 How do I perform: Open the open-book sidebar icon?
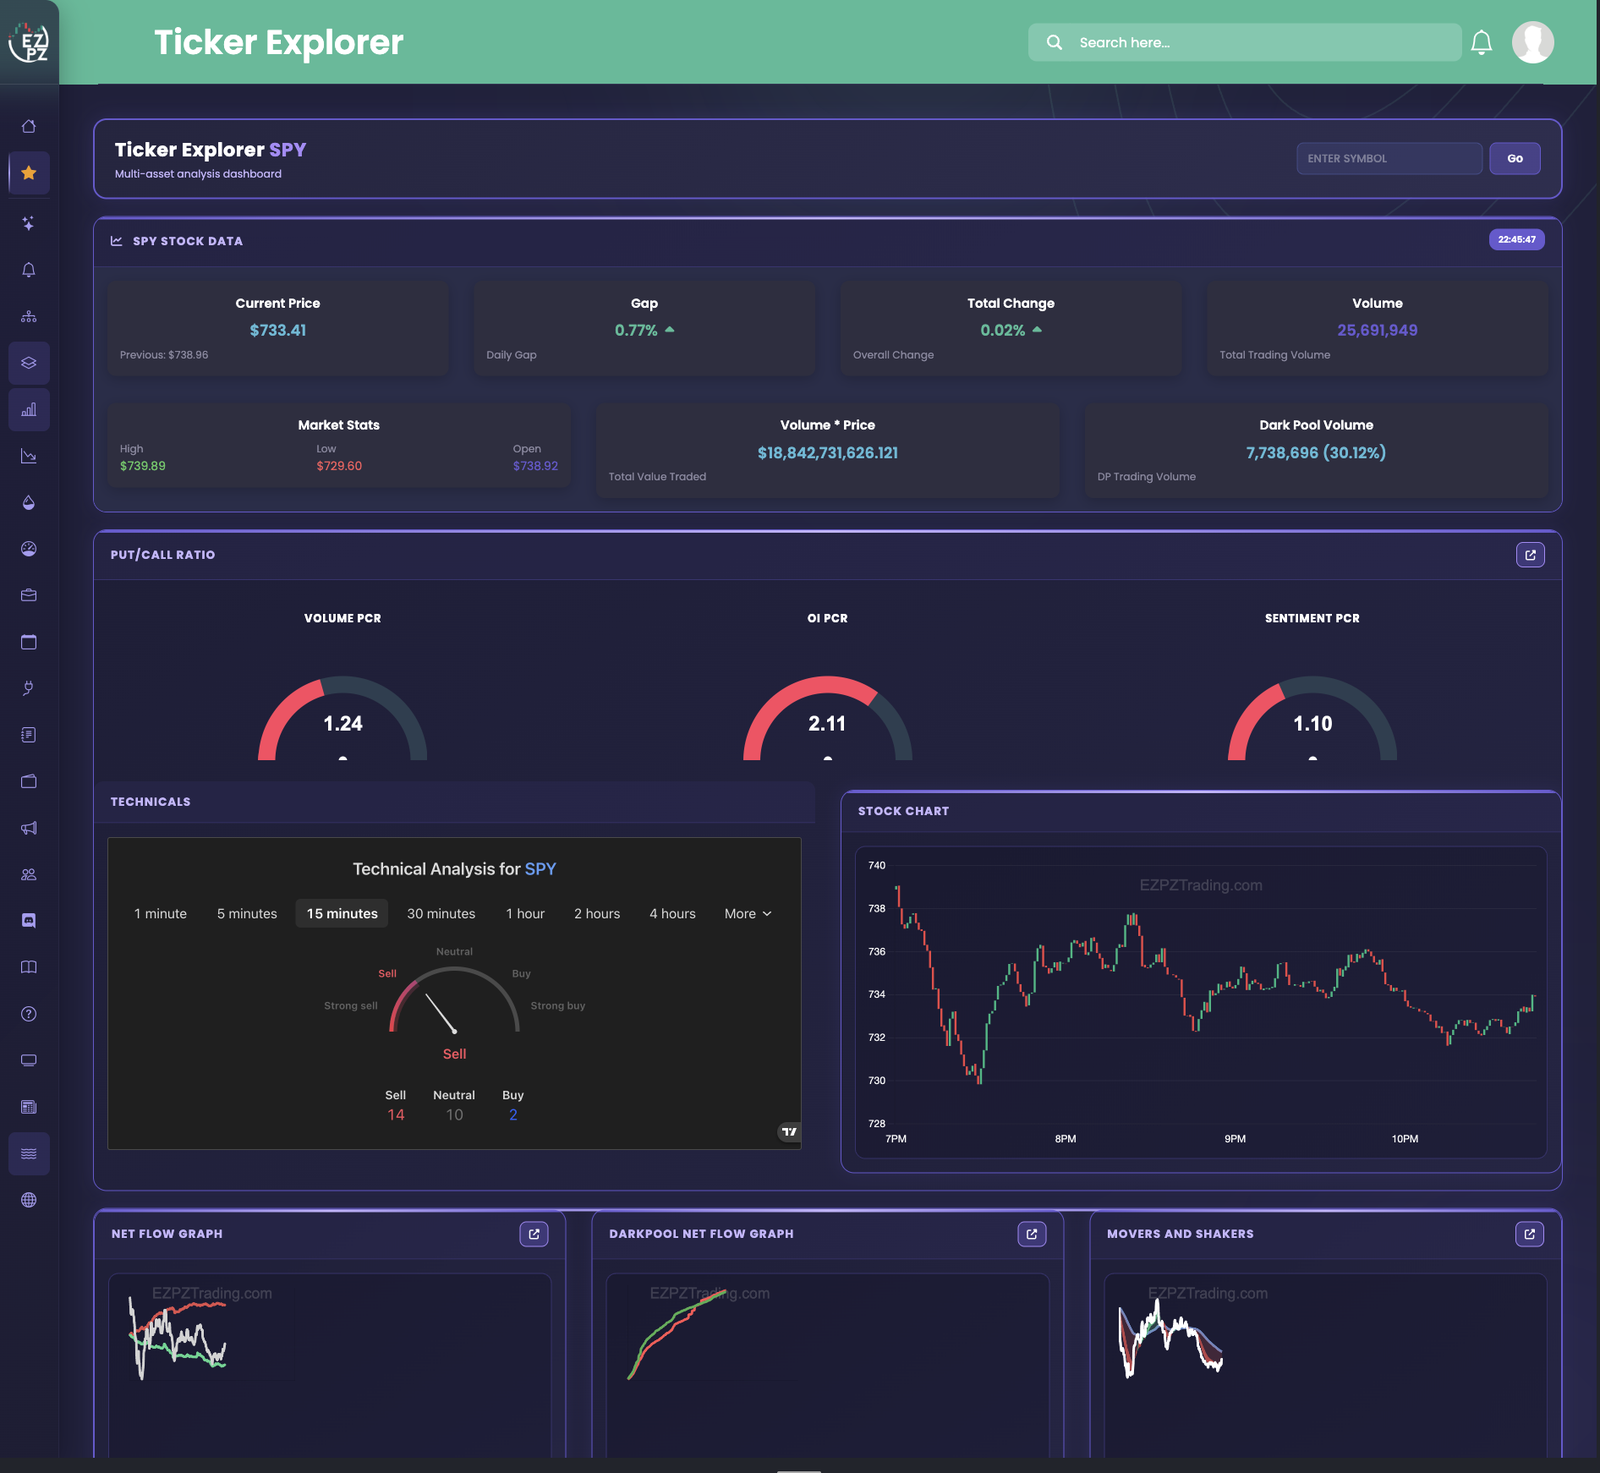point(29,967)
